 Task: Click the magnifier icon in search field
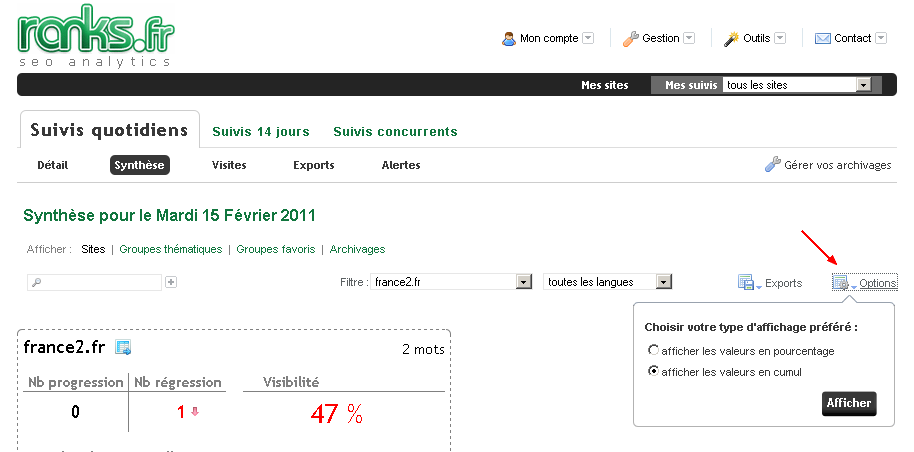36,282
